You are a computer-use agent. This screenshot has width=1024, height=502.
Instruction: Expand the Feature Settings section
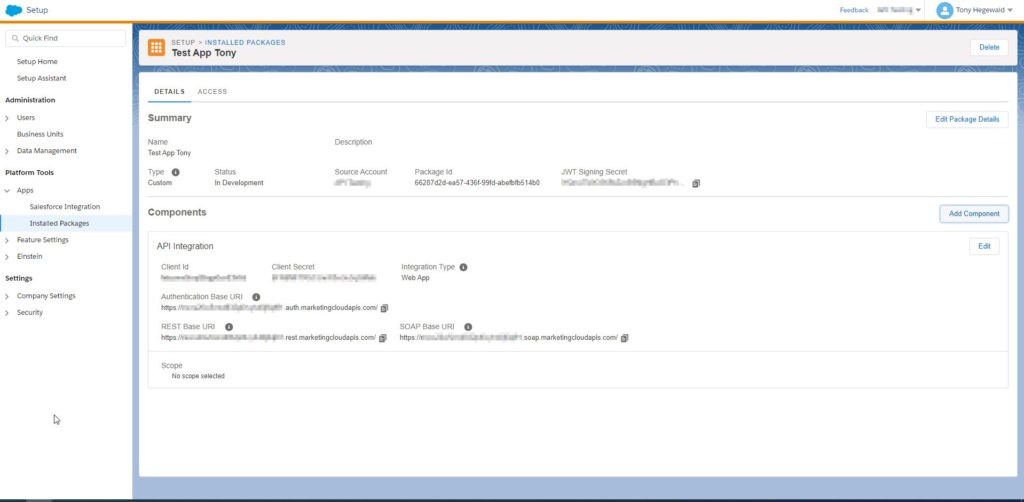[x=7, y=240]
